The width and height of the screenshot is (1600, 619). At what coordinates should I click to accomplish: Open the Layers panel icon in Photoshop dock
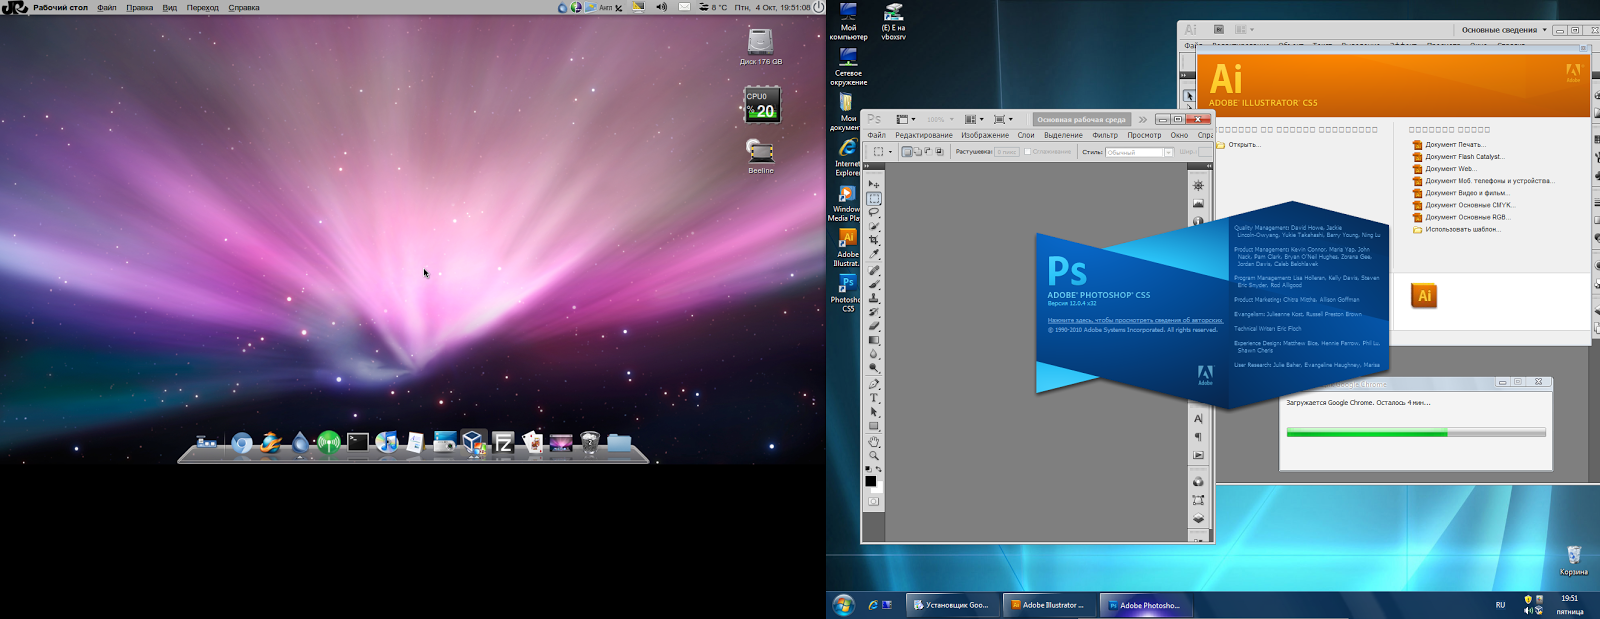[1198, 519]
